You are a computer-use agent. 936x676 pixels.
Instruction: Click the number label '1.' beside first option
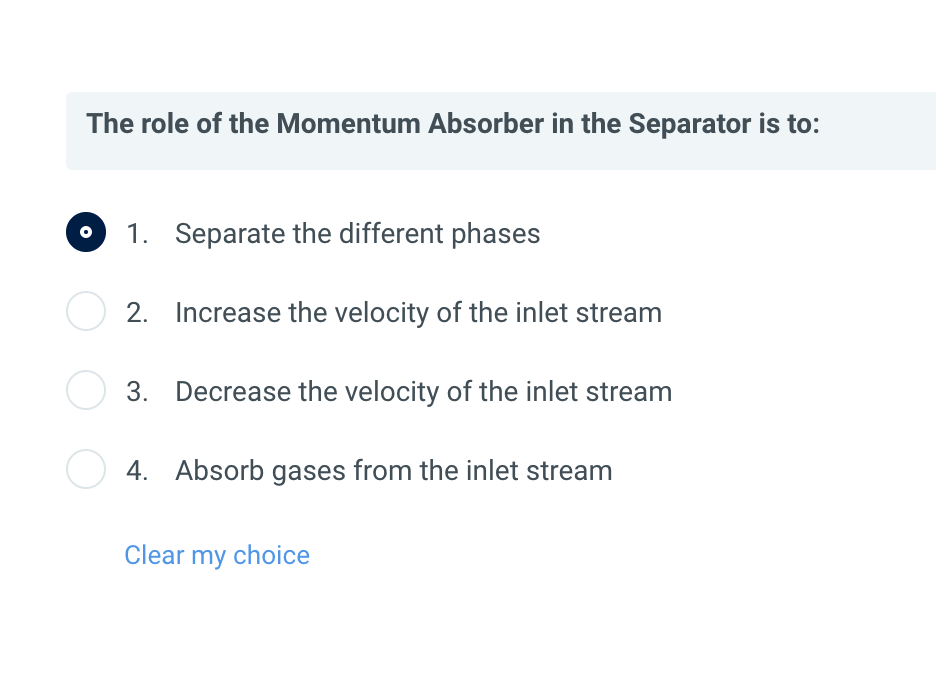[x=136, y=233]
